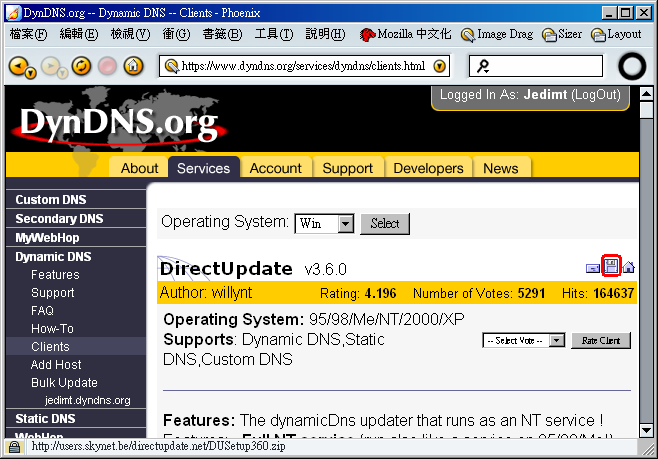This screenshot has width=658, height=459.
Task: Click the Select button
Action: pyautogui.click(x=385, y=224)
